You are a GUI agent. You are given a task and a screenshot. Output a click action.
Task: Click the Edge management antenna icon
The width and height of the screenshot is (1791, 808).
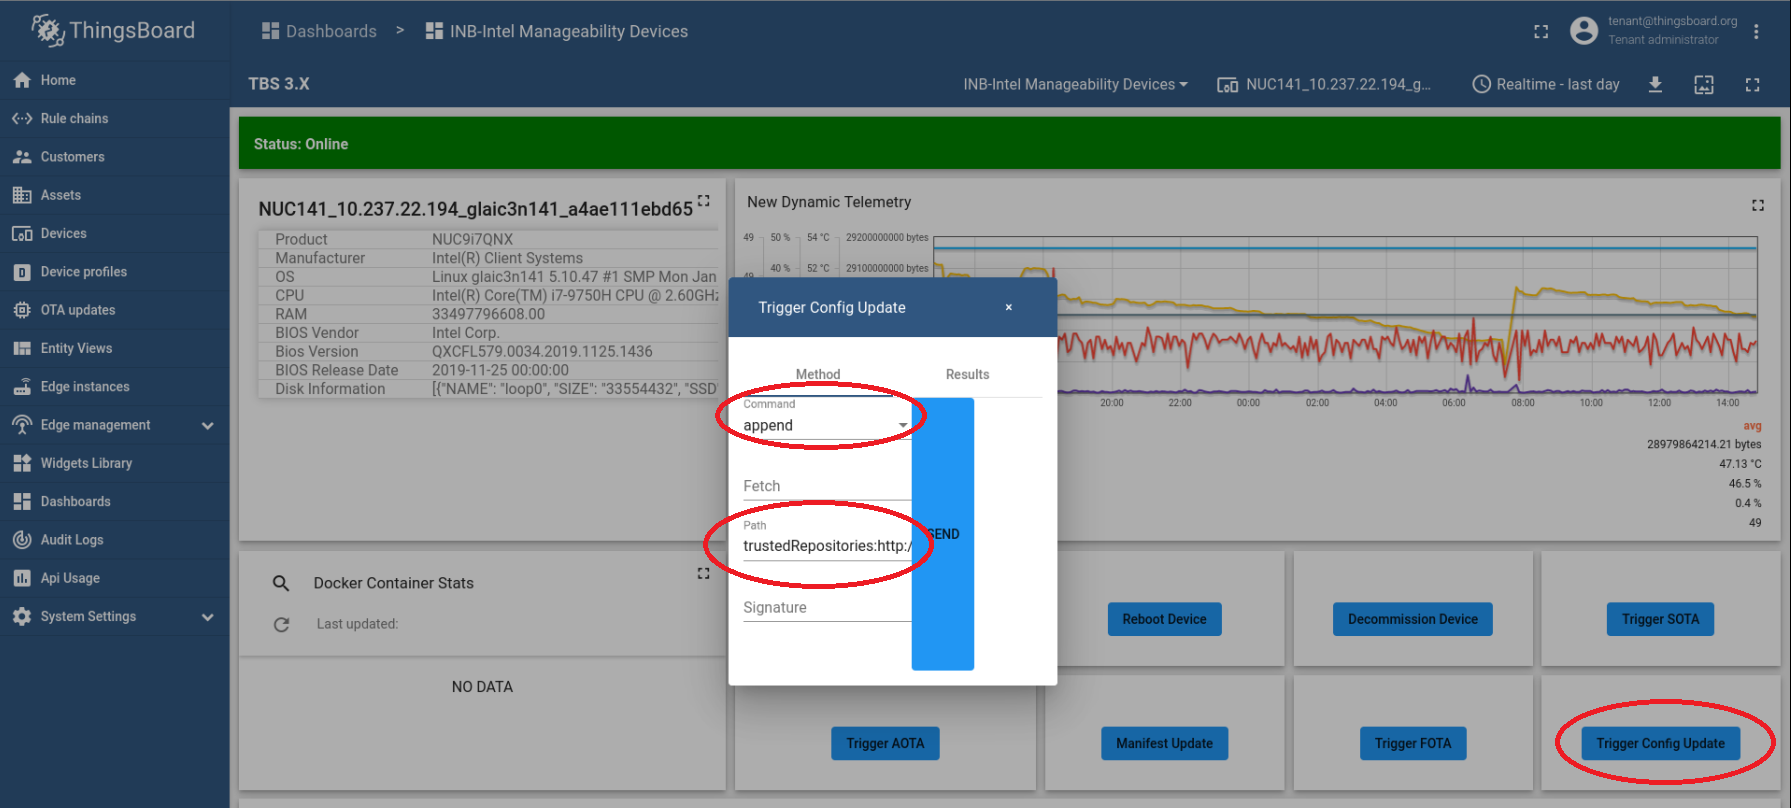[x=22, y=425]
